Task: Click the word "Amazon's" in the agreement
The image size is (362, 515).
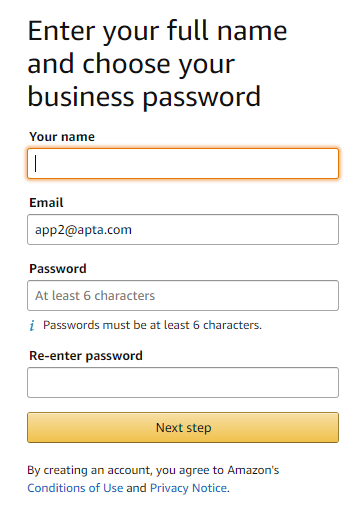Action: (253, 470)
